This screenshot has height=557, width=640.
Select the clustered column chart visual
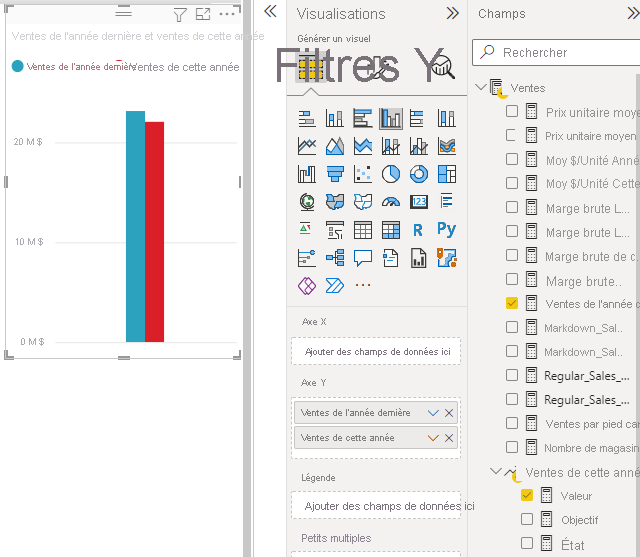(x=391, y=119)
